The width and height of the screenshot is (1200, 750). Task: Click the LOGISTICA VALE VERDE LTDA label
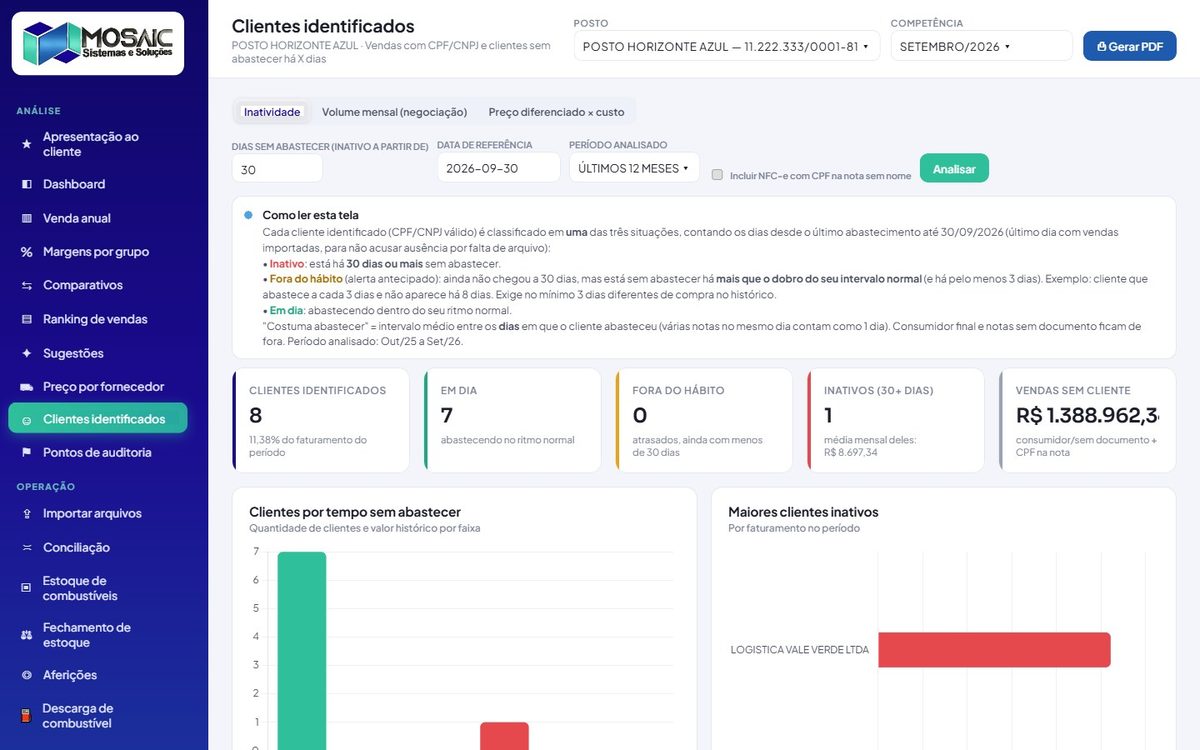[800, 650]
